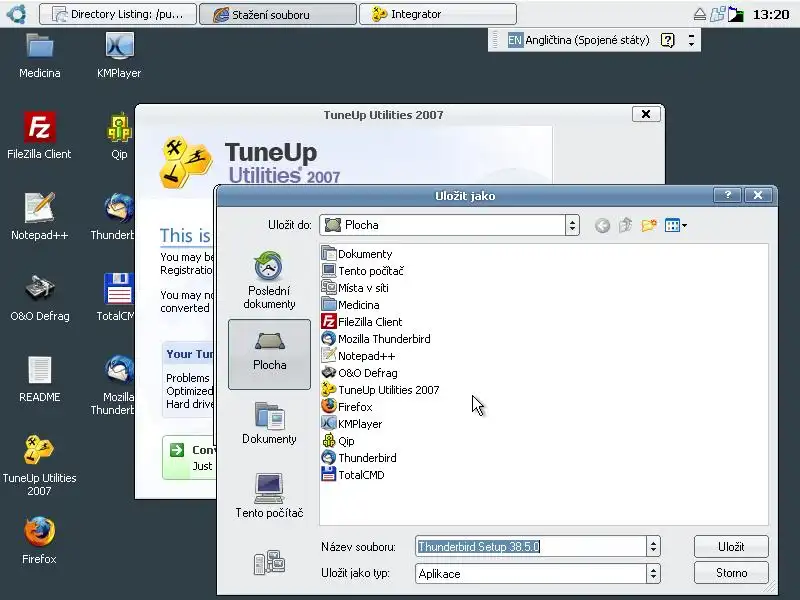
Task: Click the Uložit button
Action: click(x=731, y=546)
